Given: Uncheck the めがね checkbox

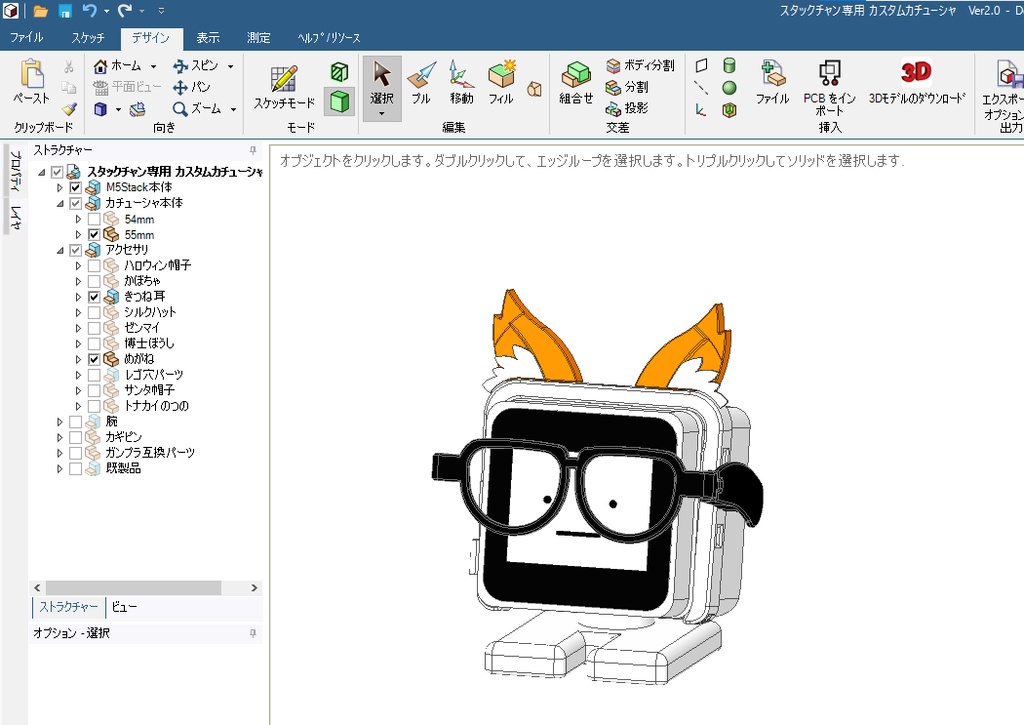Looking at the screenshot, I should [x=94, y=359].
